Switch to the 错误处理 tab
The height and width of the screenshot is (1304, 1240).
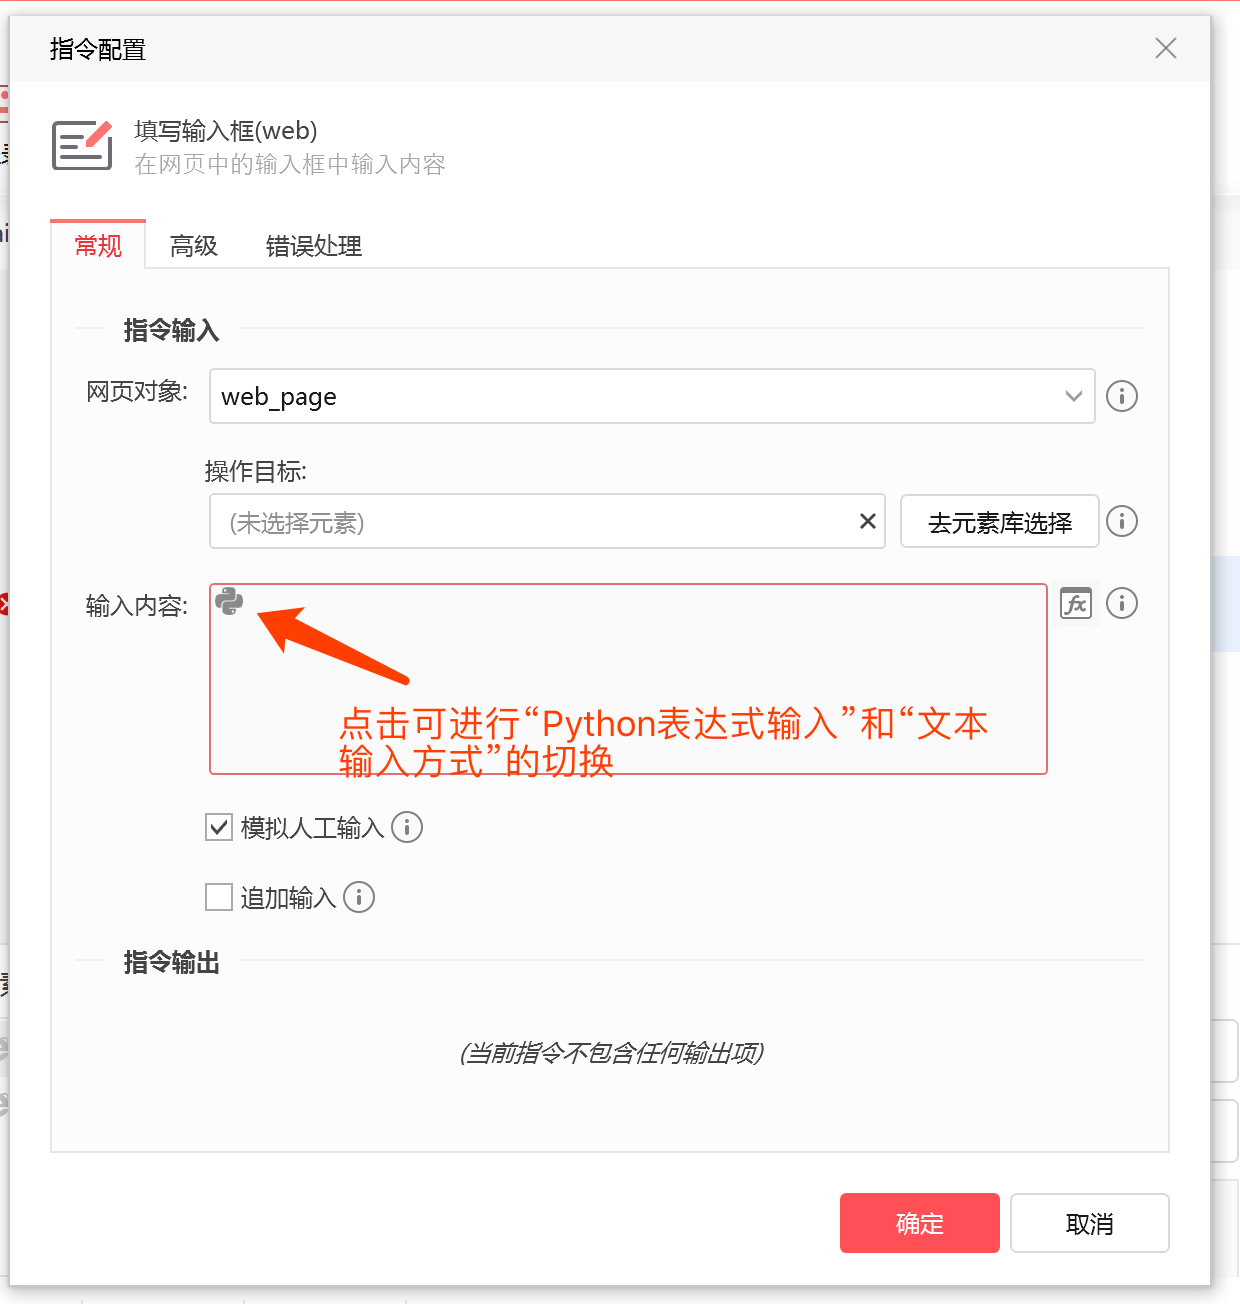314,245
